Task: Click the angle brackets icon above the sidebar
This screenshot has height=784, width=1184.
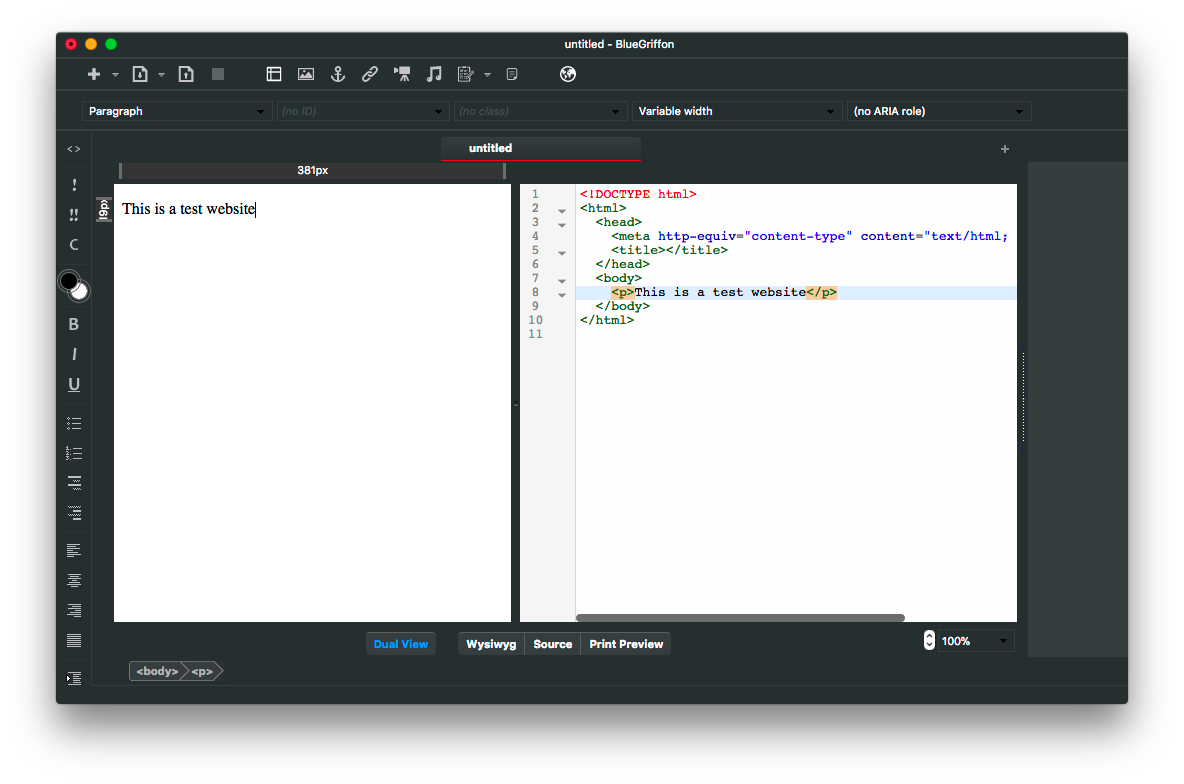Action: click(x=73, y=149)
